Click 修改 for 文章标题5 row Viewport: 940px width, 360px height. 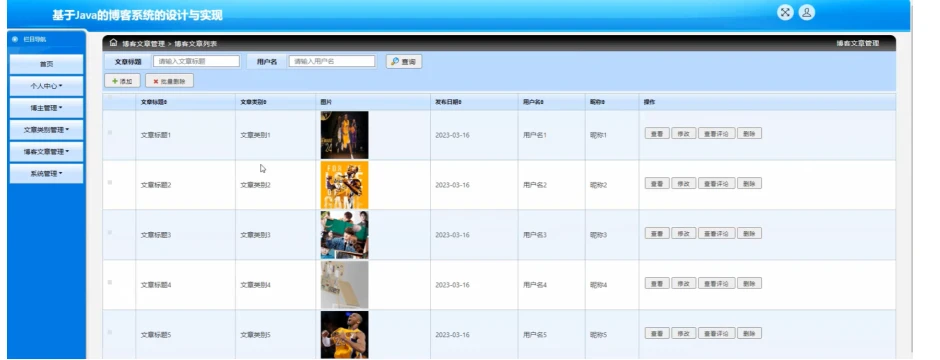pyautogui.click(x=683, y=333)
